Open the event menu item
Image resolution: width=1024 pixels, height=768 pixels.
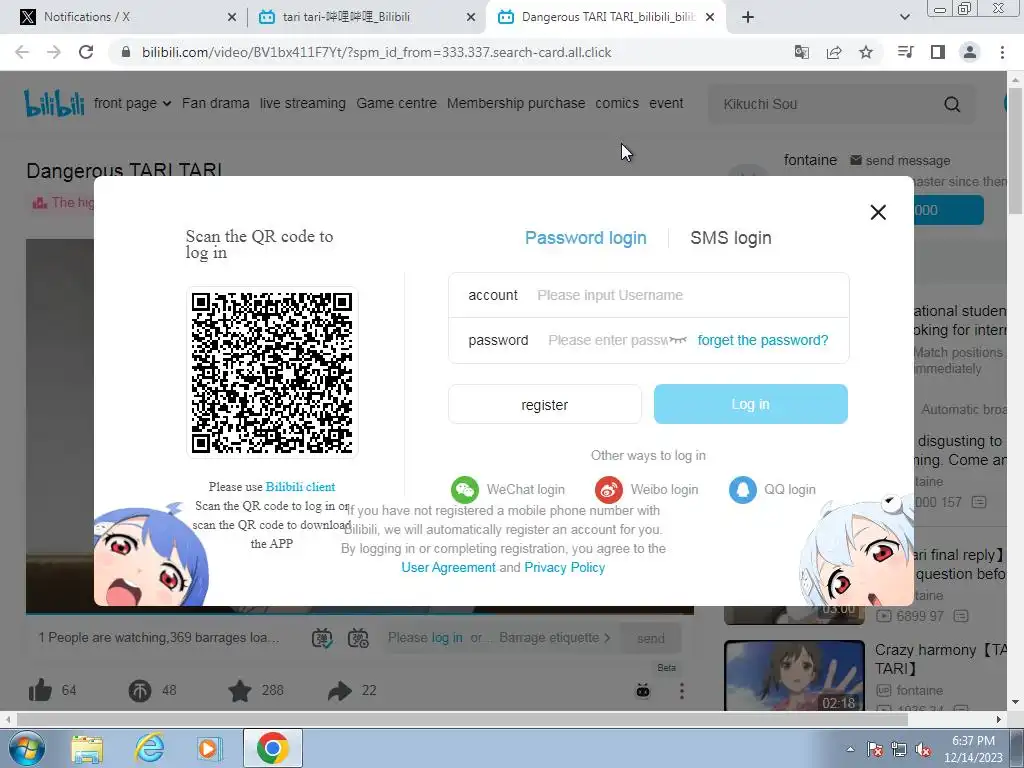(666, 103)
